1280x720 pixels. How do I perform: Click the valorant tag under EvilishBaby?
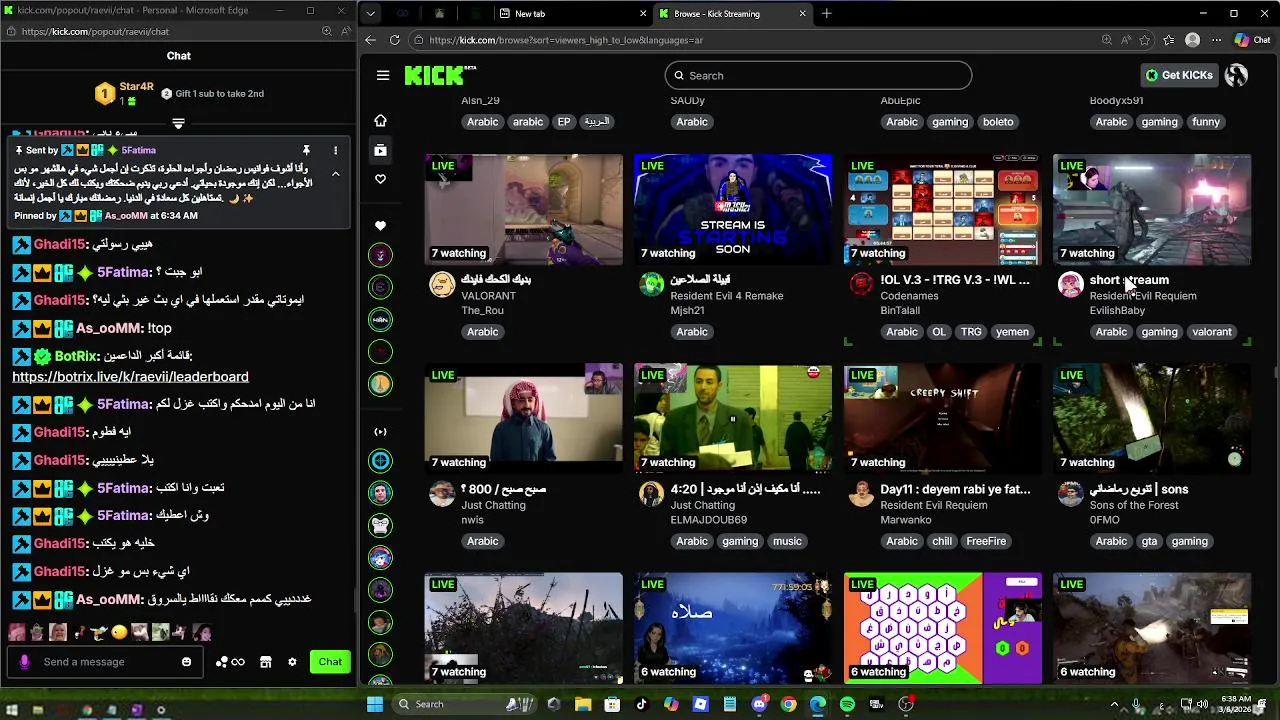click(1211, 332)
